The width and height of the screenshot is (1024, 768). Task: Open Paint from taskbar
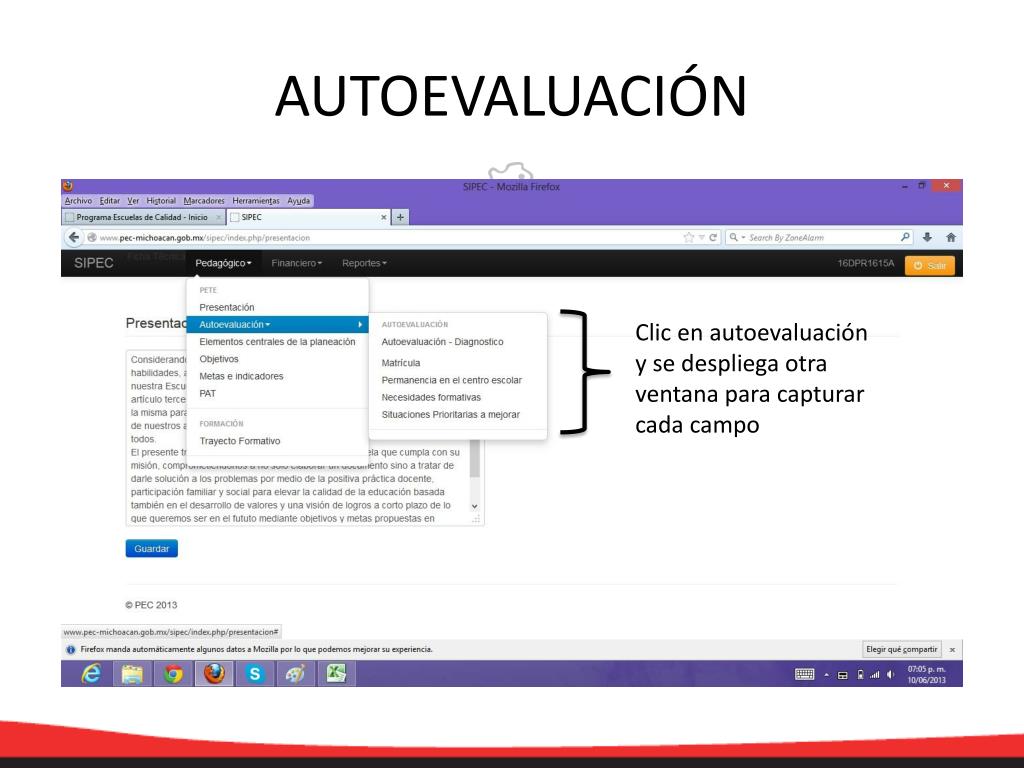295,673
